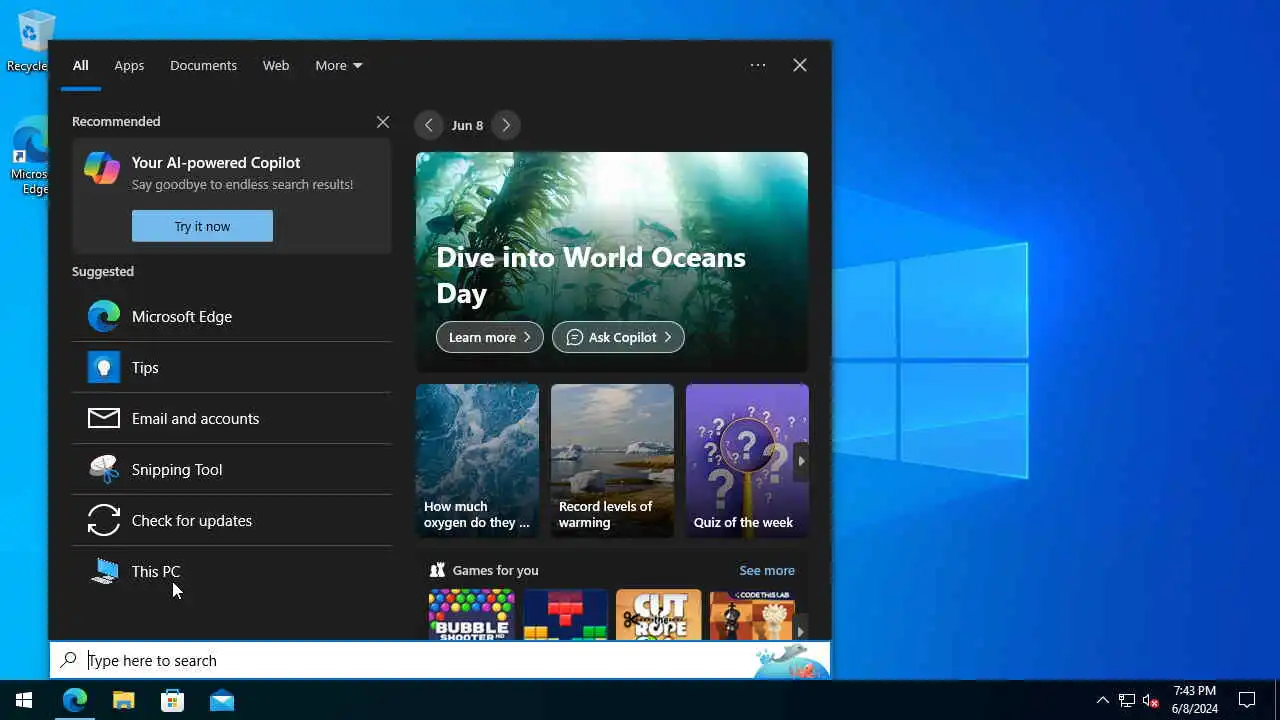Dismiss the Recommended section

tap(383, 122)
